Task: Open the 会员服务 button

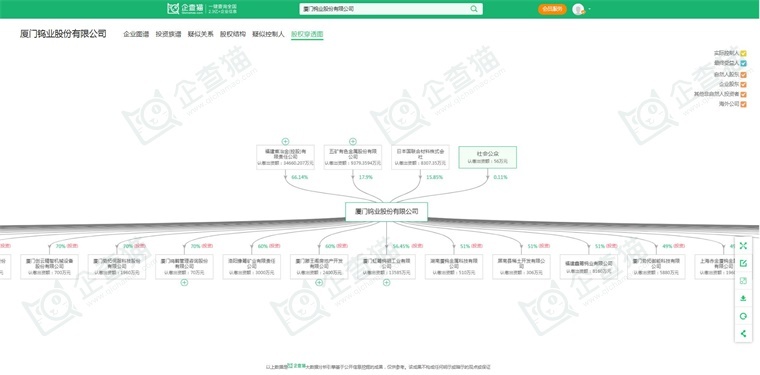Action: click(x=552, y=9)
